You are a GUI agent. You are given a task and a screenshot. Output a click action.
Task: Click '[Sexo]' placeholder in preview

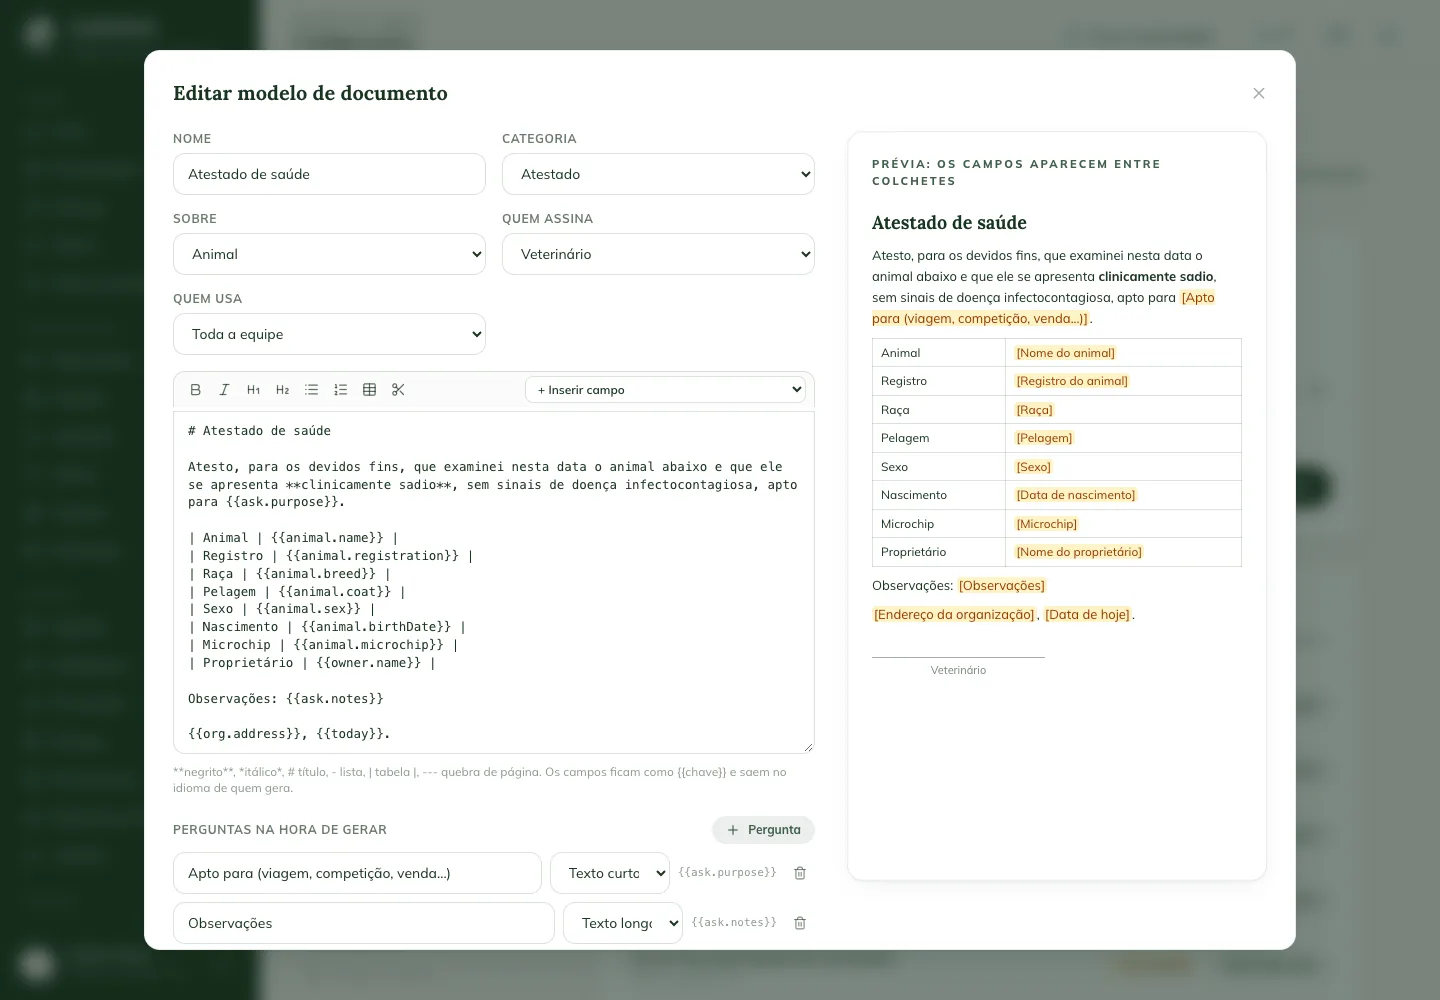click(x=1034, y=467)
